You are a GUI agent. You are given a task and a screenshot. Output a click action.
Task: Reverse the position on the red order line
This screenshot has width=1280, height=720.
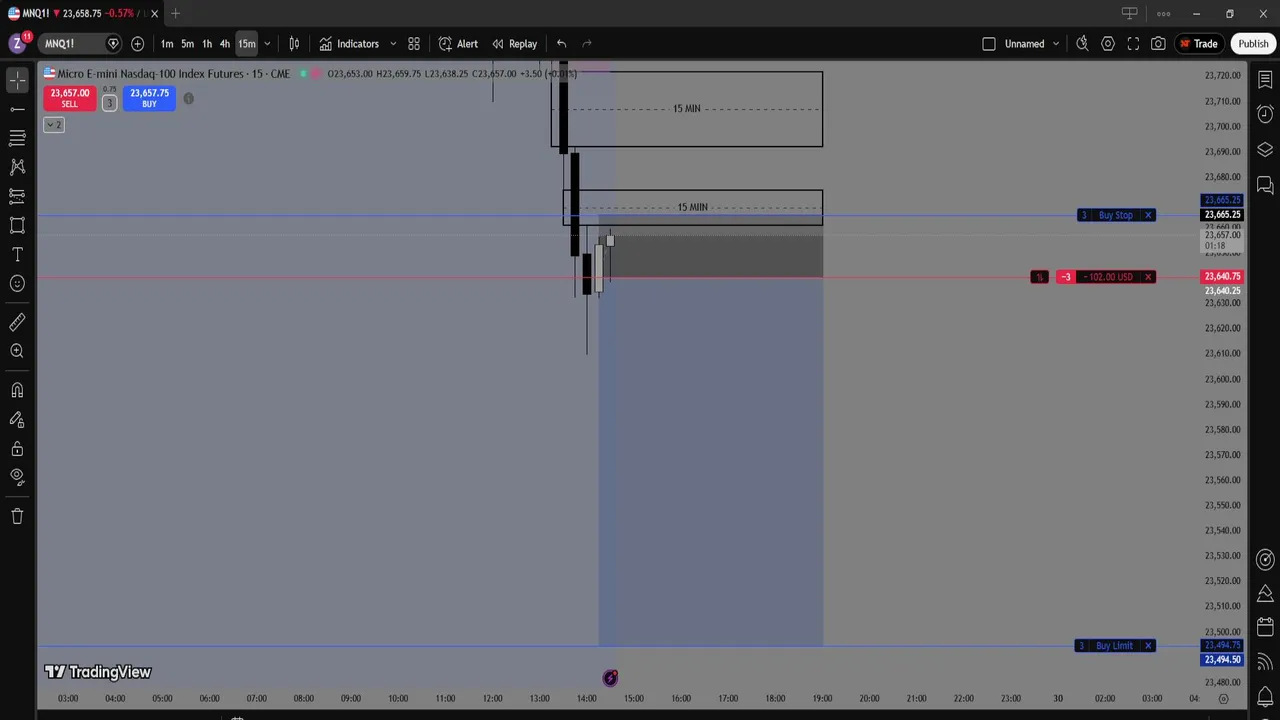1039,277
